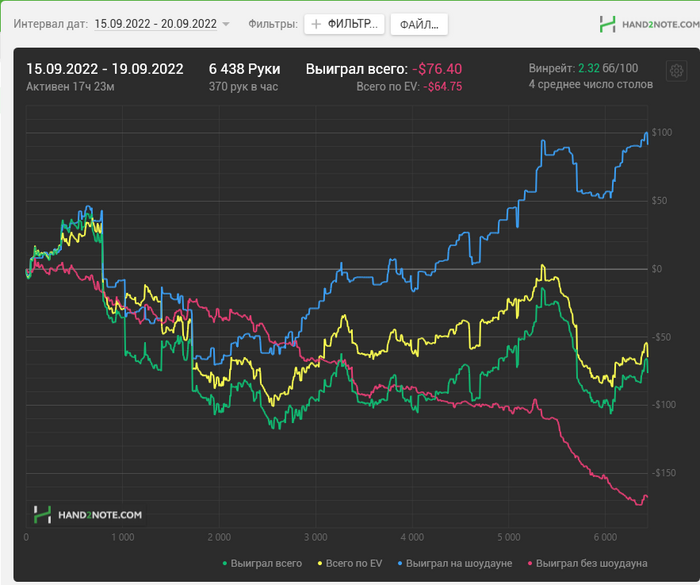Image resolution: width=700 pixels, height=585 pixels.
Task: Open the date interval dropdown arrow
Action: (x=226, y=24)
